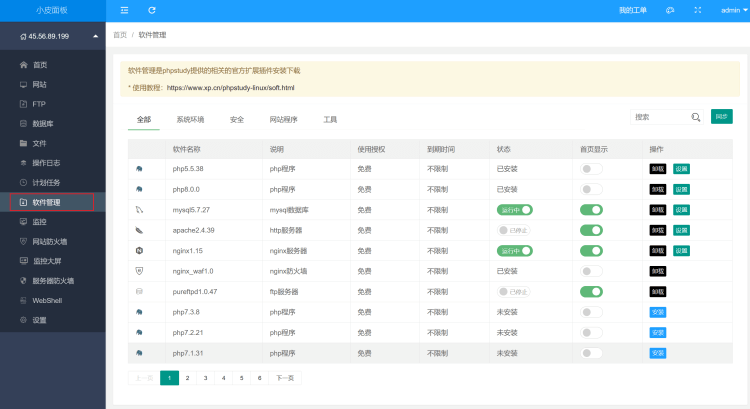The image size is (750, 409).
Task: Disable homepage display for apache2.4.39
Action: [591, 230]
